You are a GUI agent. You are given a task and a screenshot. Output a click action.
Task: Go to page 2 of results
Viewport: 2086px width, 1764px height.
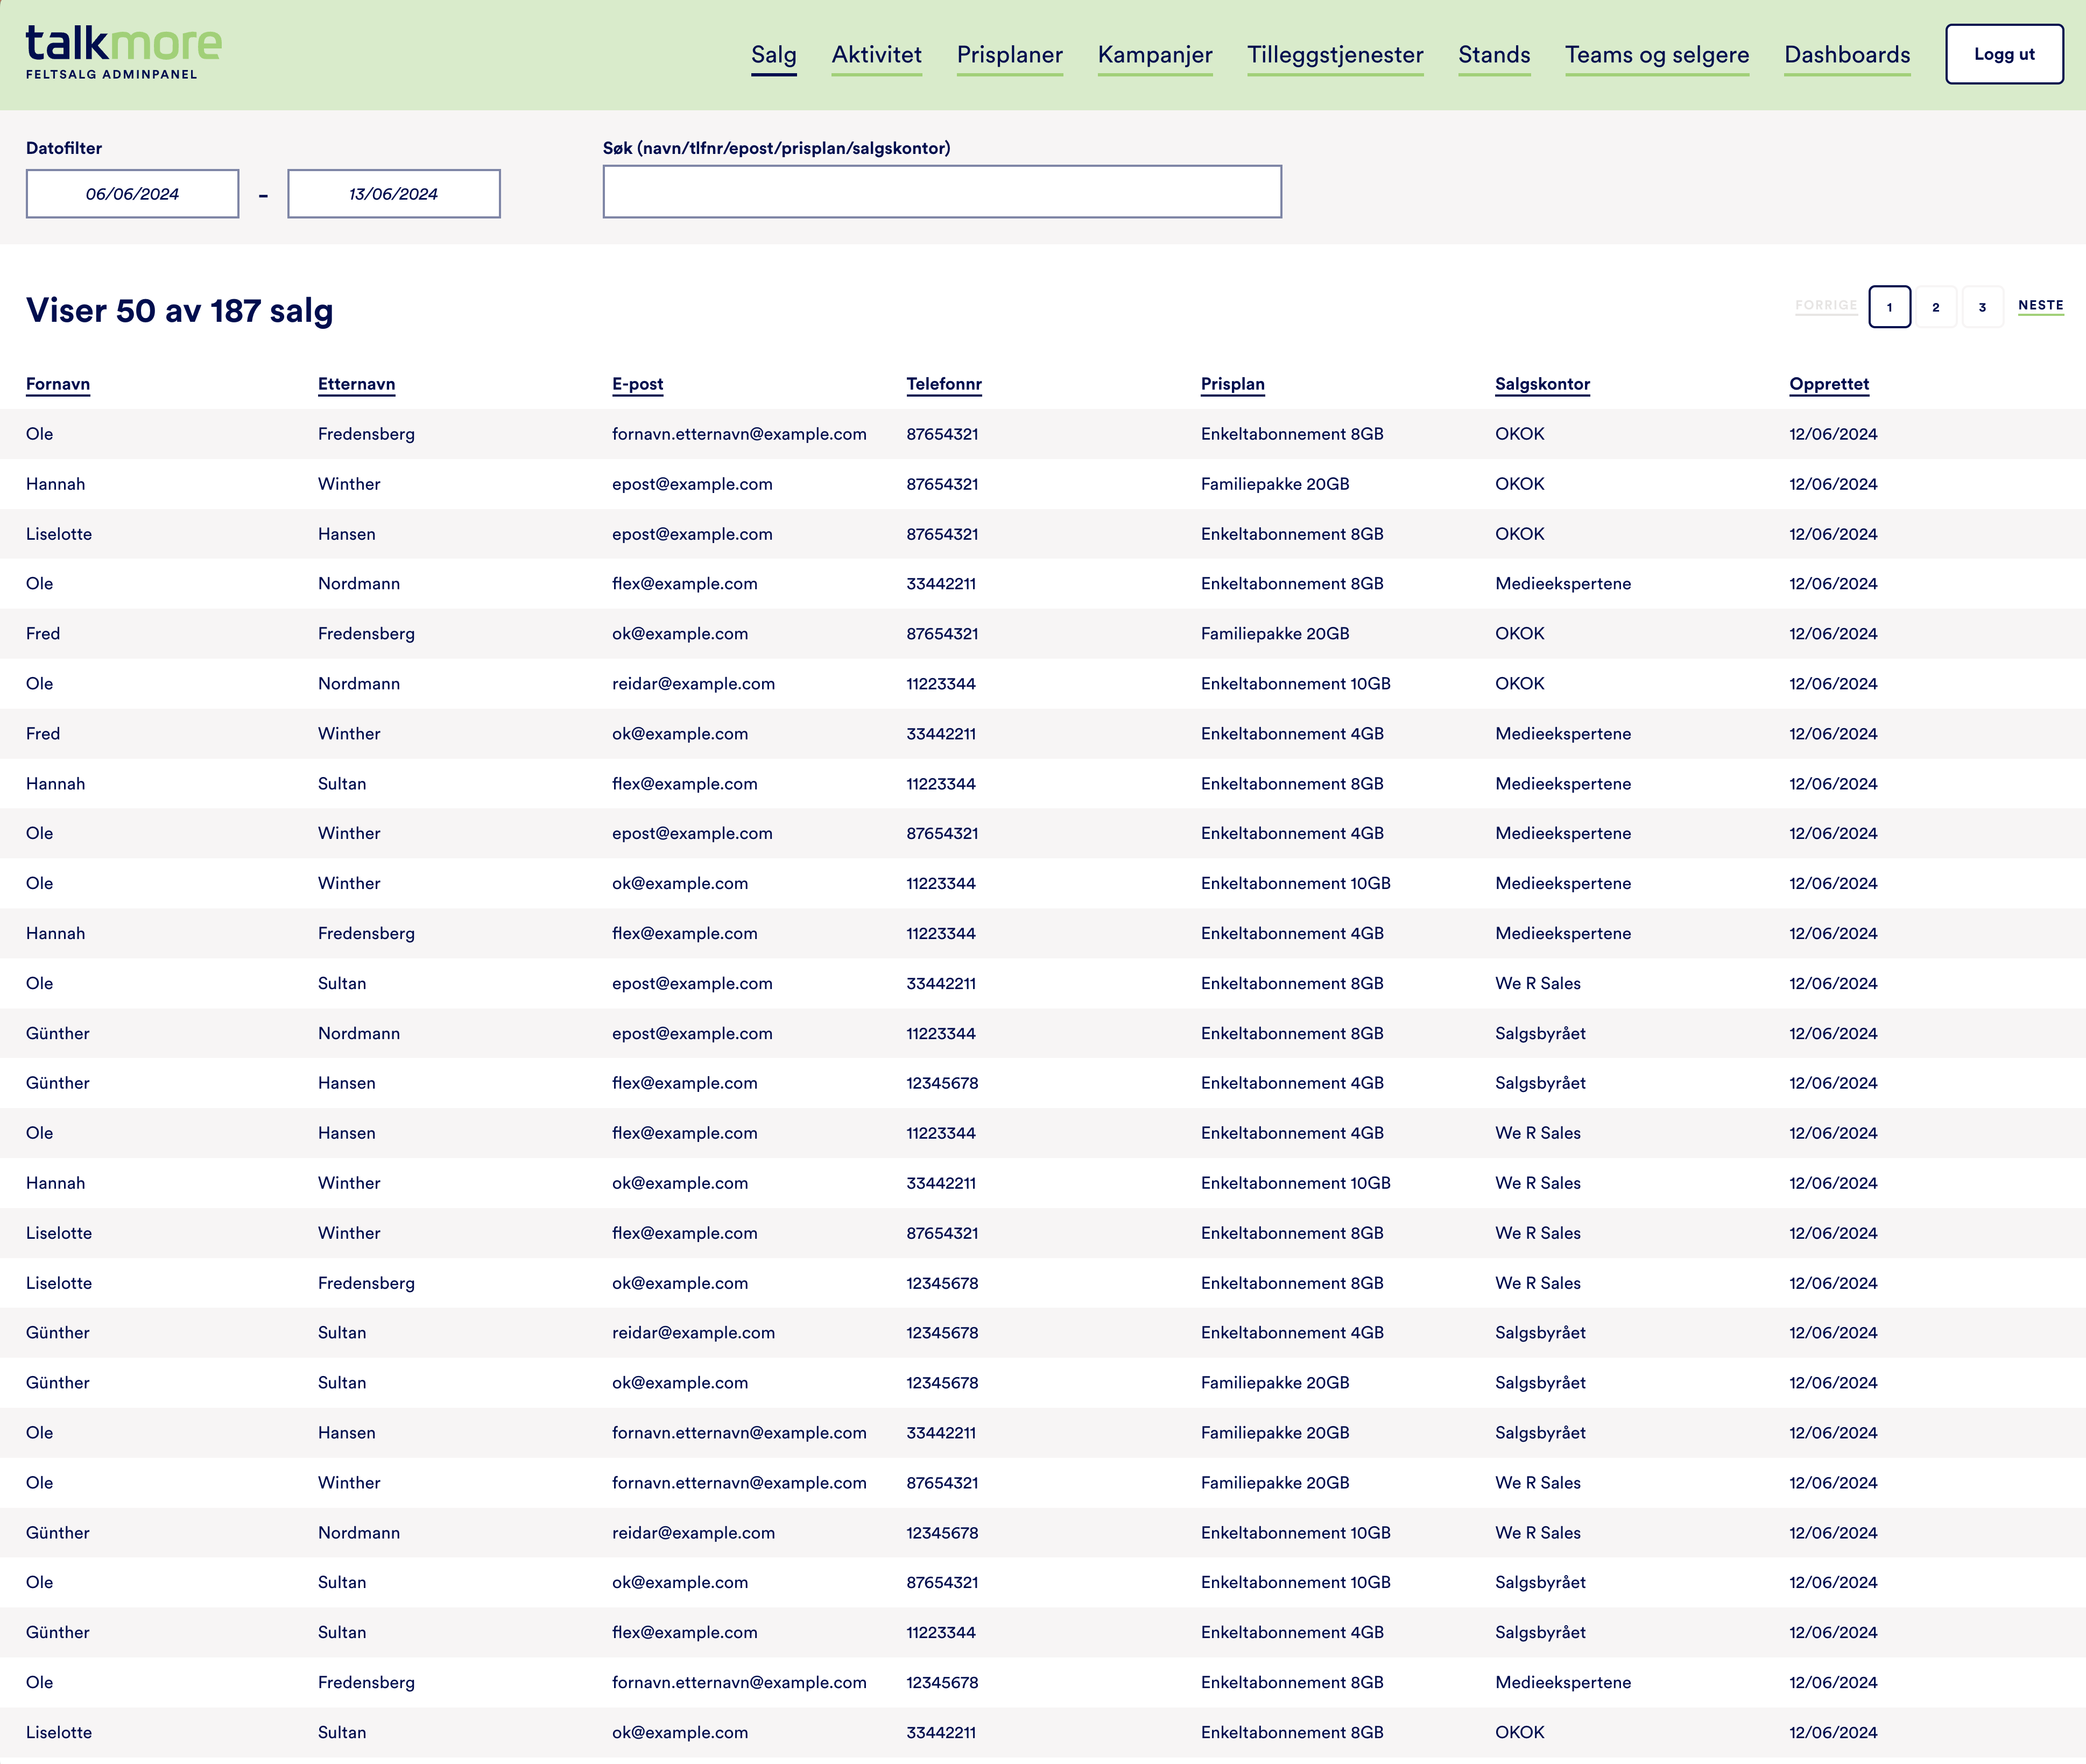pyautogui.click(x=1936, y=307)
